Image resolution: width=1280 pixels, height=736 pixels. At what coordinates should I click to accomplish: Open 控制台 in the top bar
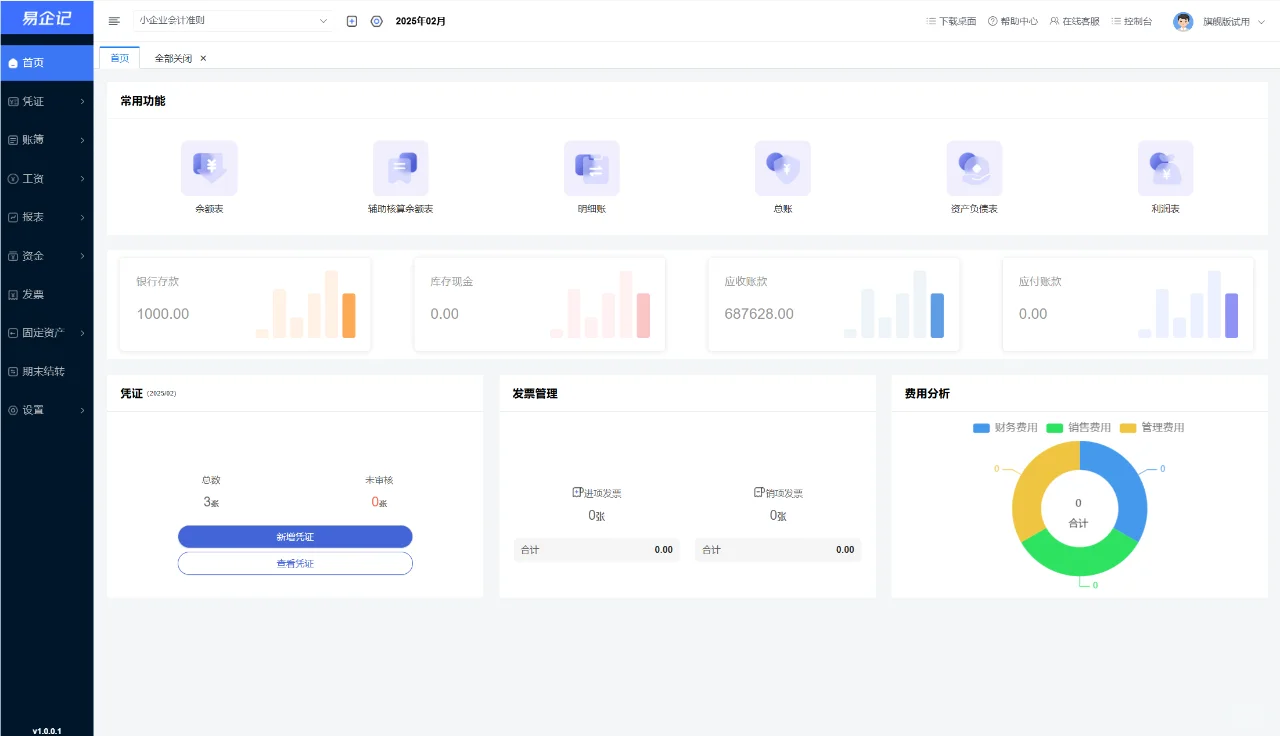(1132, 21)
